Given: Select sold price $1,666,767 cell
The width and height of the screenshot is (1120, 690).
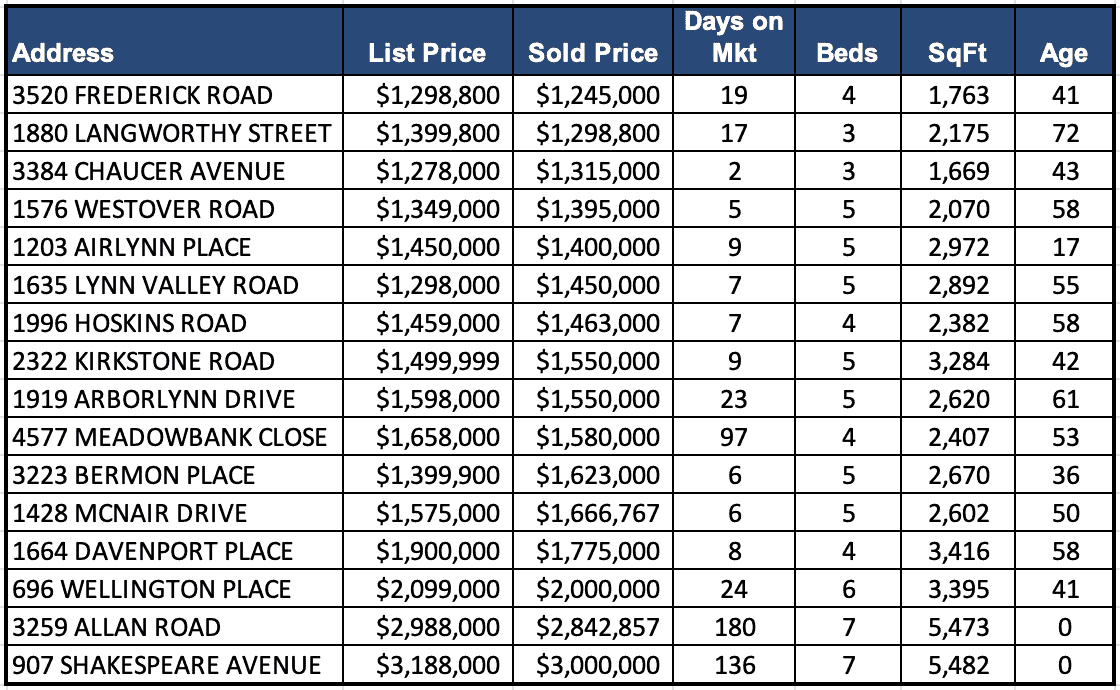Looking at the screenshot, I should coord(597,513).
